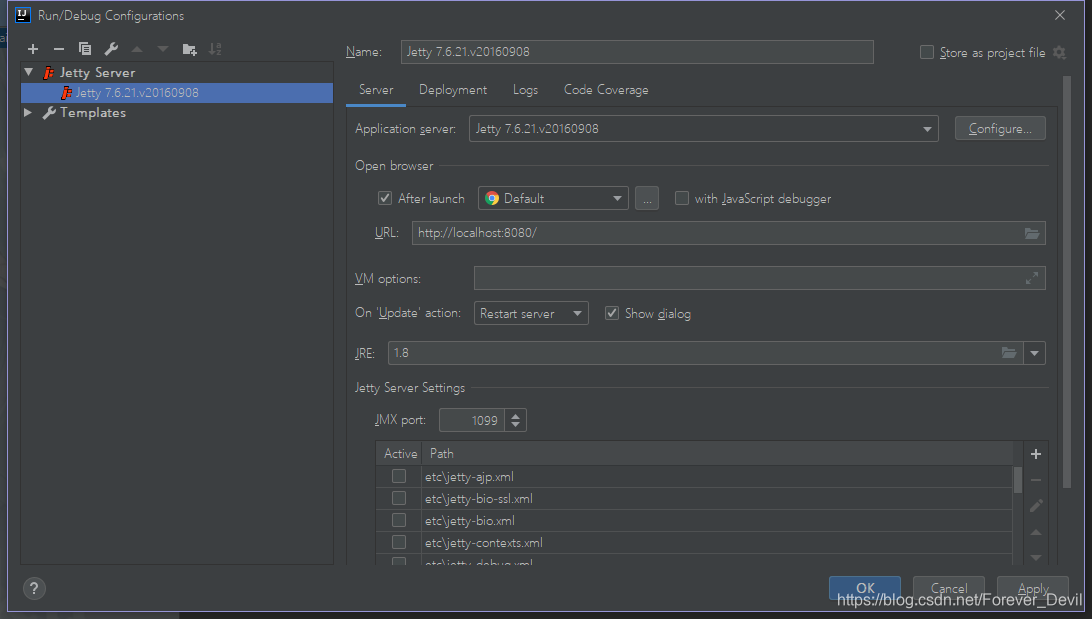Switch to Deployment tab
The width and height of the screenshot is (1092, 619).
pyautogui.click(x=453, y=90)
